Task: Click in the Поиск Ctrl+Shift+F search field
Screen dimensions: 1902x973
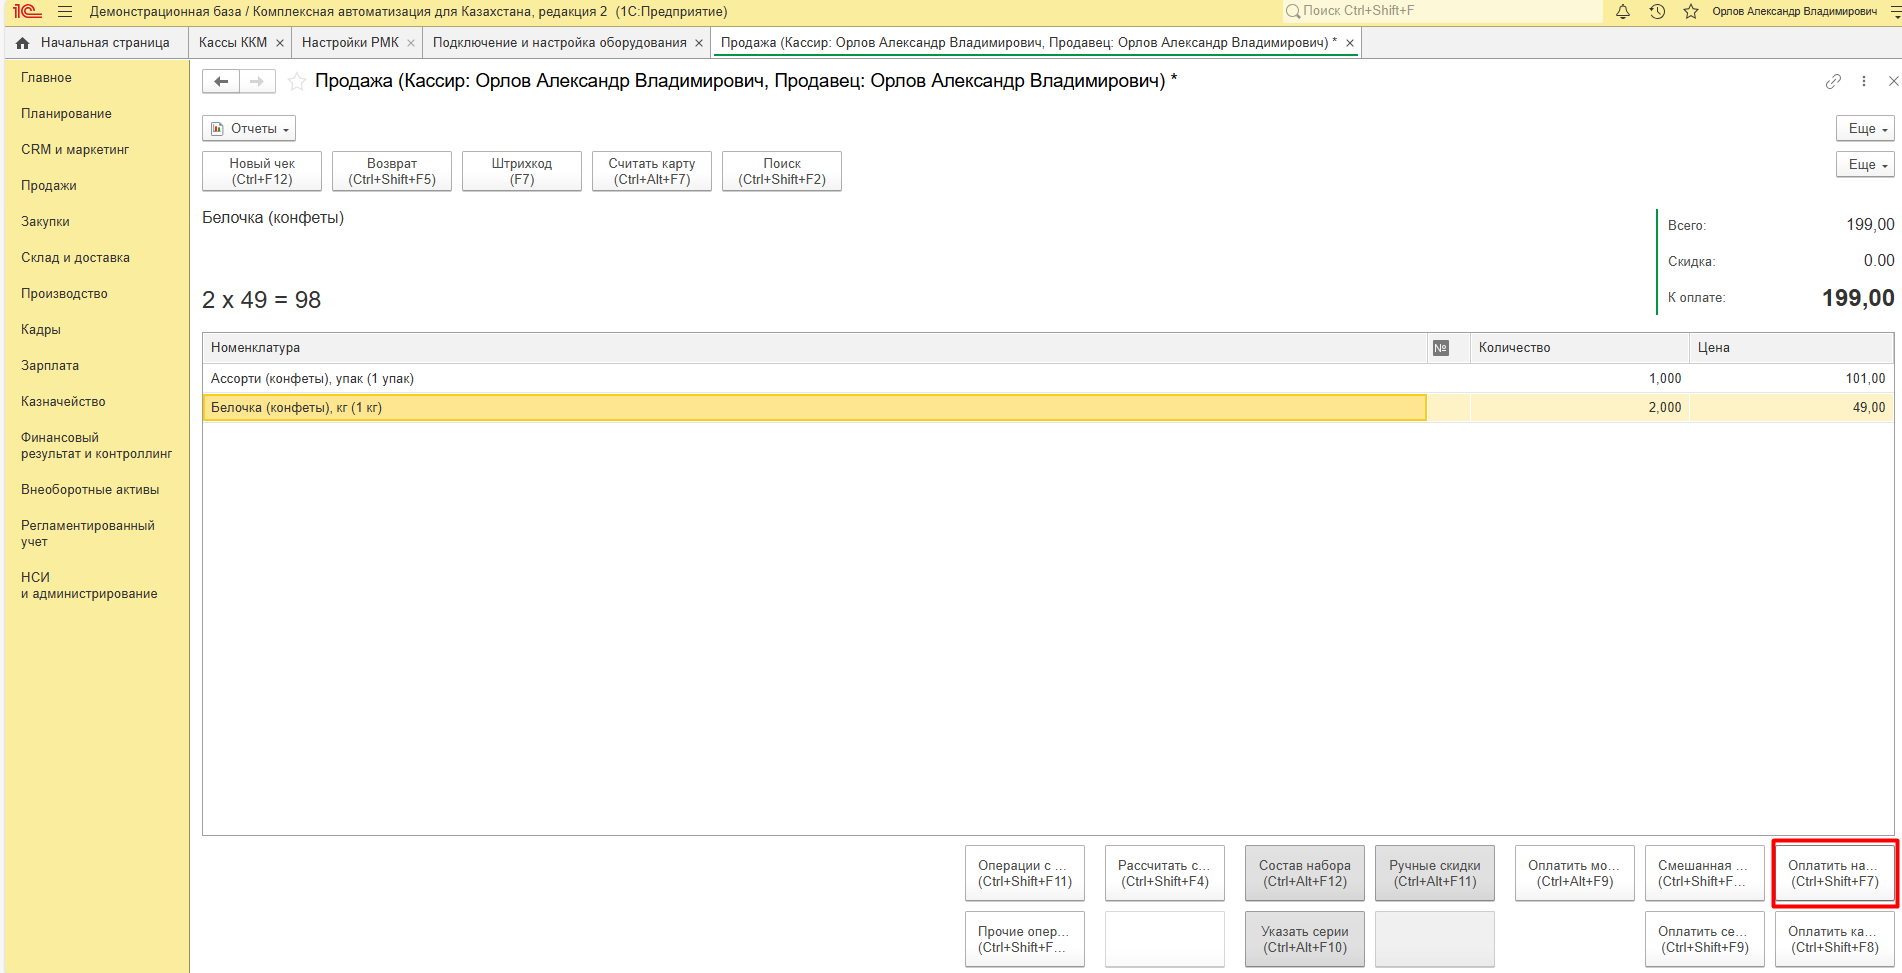Action: pos(1445,11)
